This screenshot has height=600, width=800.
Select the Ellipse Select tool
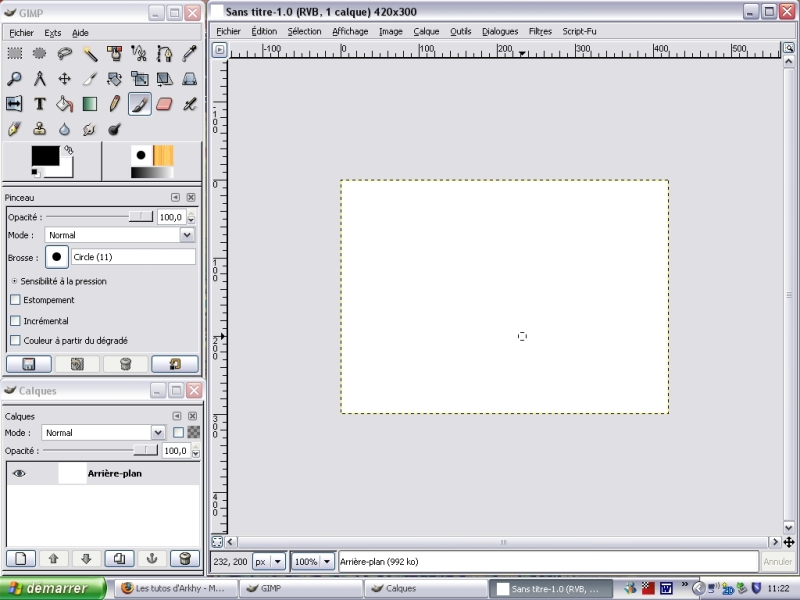click(39, 53)
